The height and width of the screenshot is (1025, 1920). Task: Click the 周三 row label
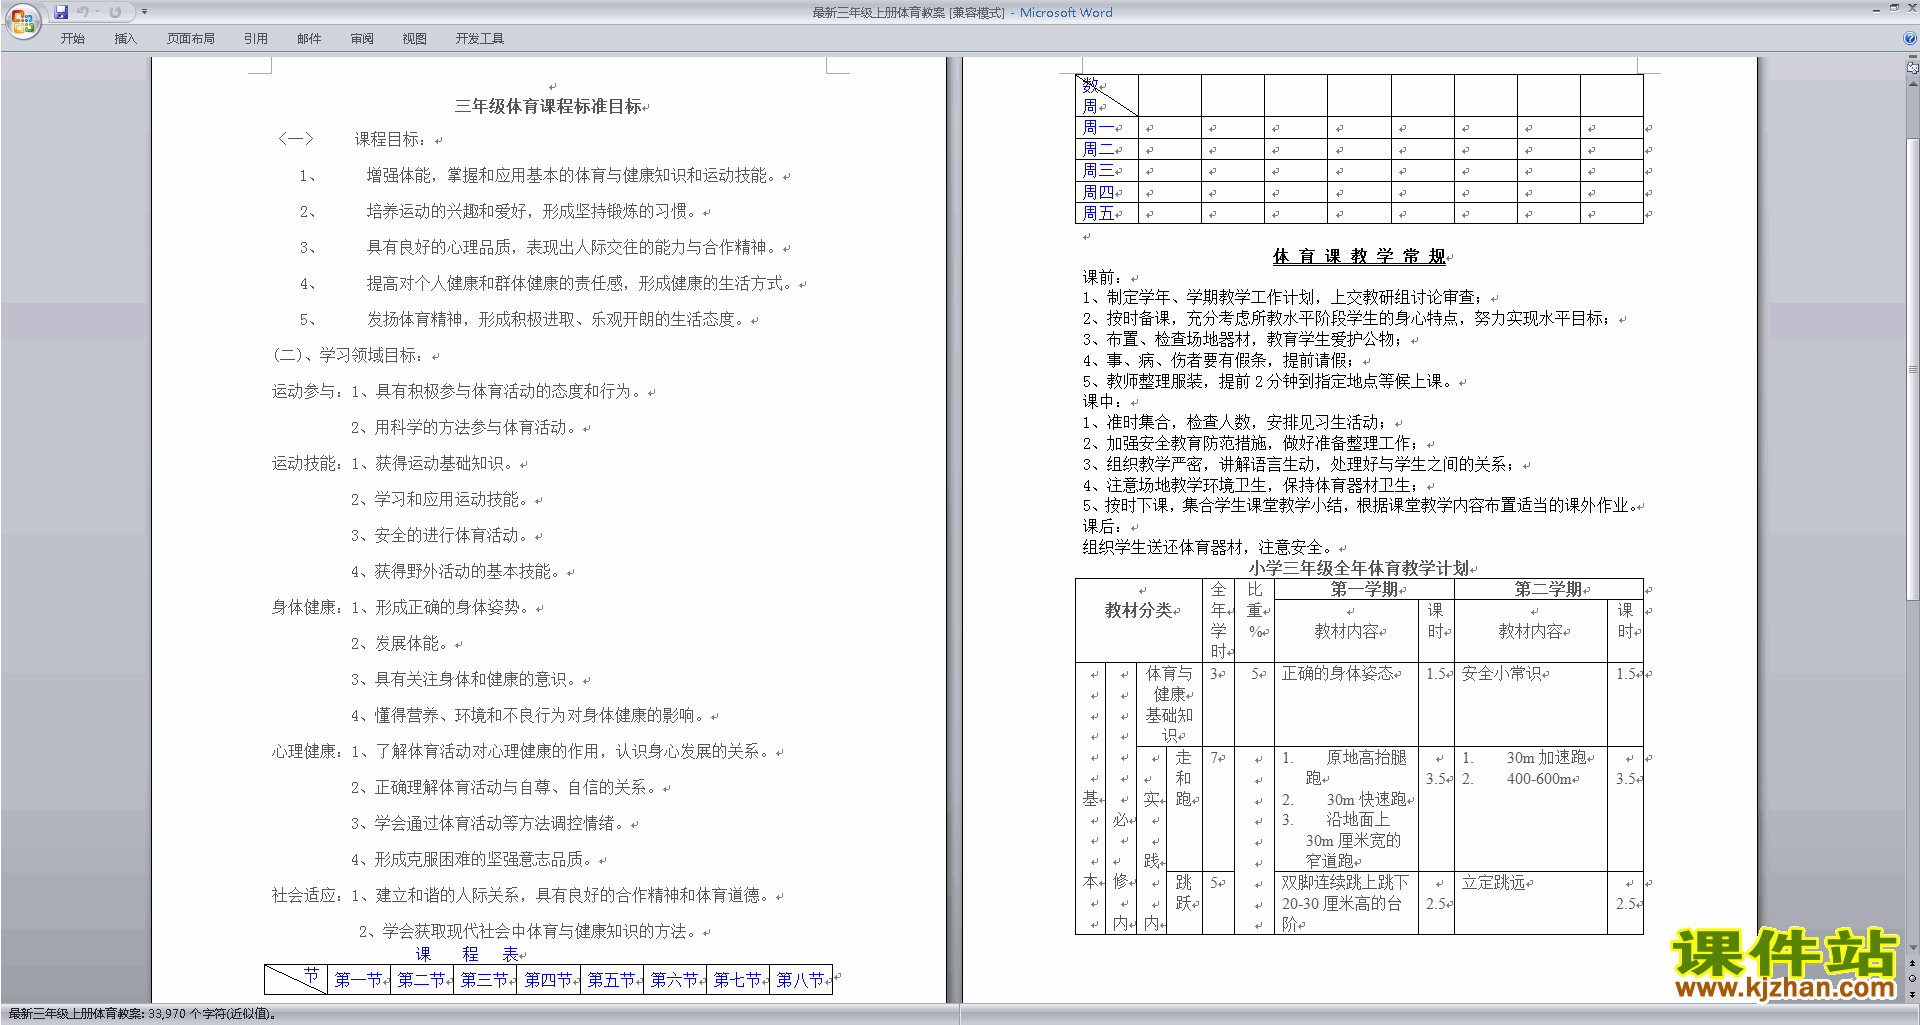pyautogui.click(x=1098, y=170)
